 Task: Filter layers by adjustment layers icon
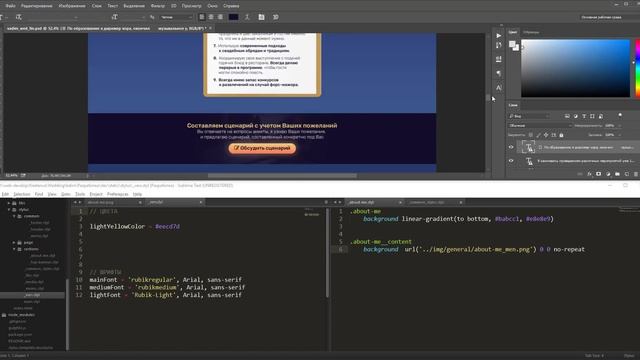tap(576, 116)
